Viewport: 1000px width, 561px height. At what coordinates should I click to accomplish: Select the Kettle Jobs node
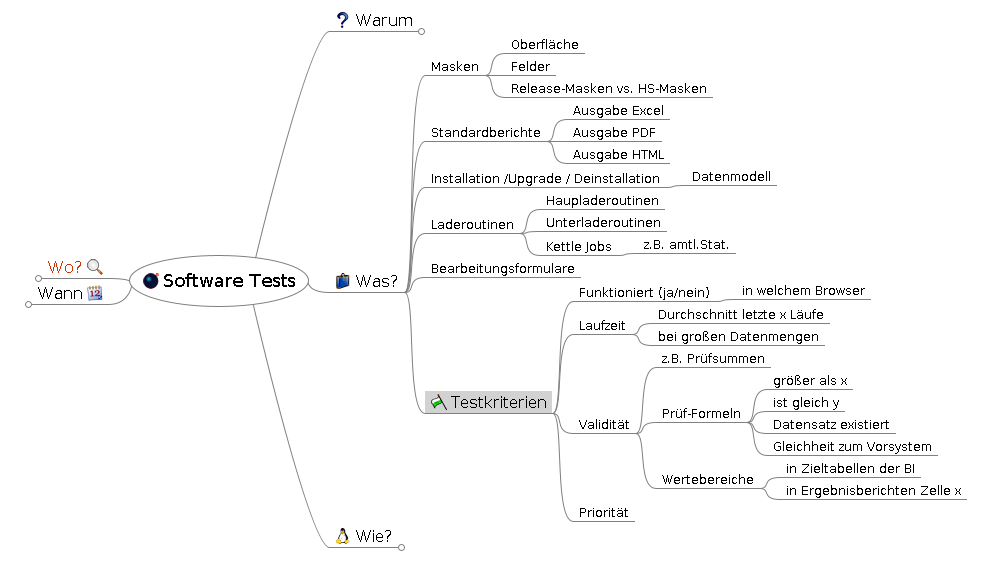click(x=578, y=246)
